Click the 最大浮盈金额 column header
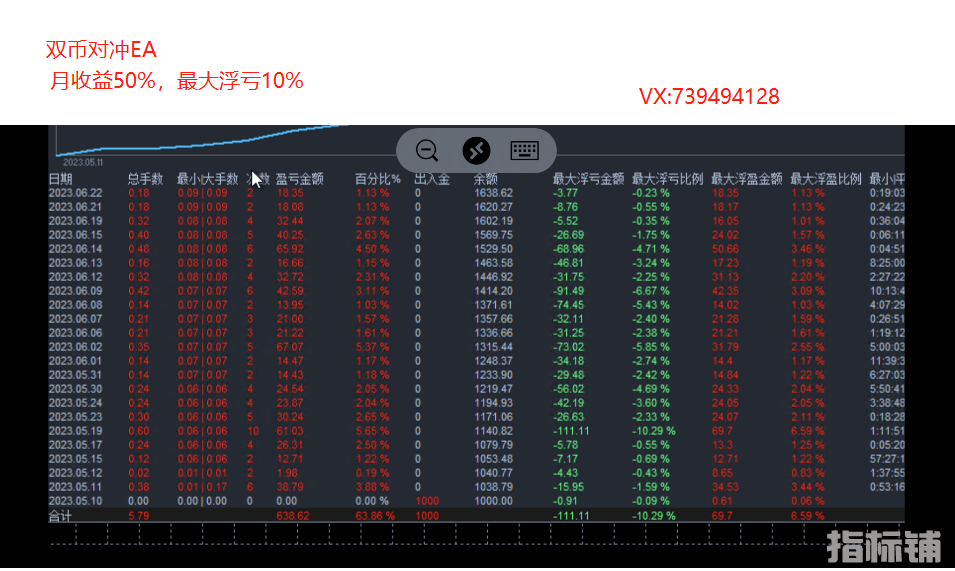Screen dimensions: 955x571 [x=746, y=179]
